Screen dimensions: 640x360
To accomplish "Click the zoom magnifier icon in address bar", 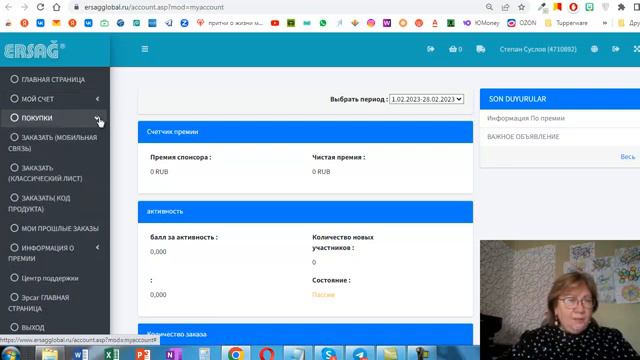I will point(489,7).
